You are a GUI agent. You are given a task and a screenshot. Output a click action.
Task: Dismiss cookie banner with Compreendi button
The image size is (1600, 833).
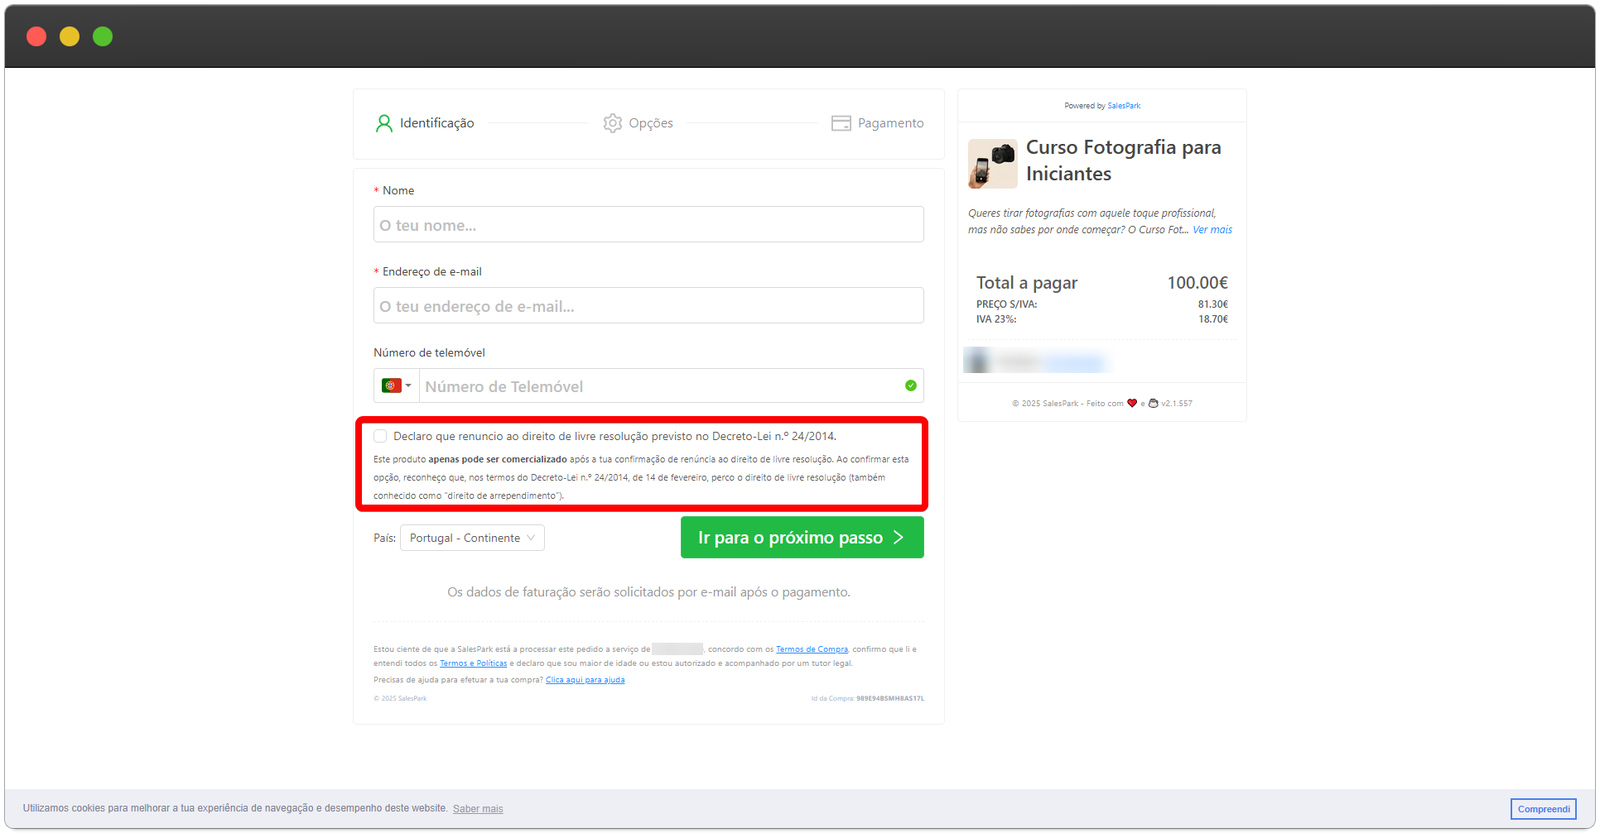click(1543, 809)
